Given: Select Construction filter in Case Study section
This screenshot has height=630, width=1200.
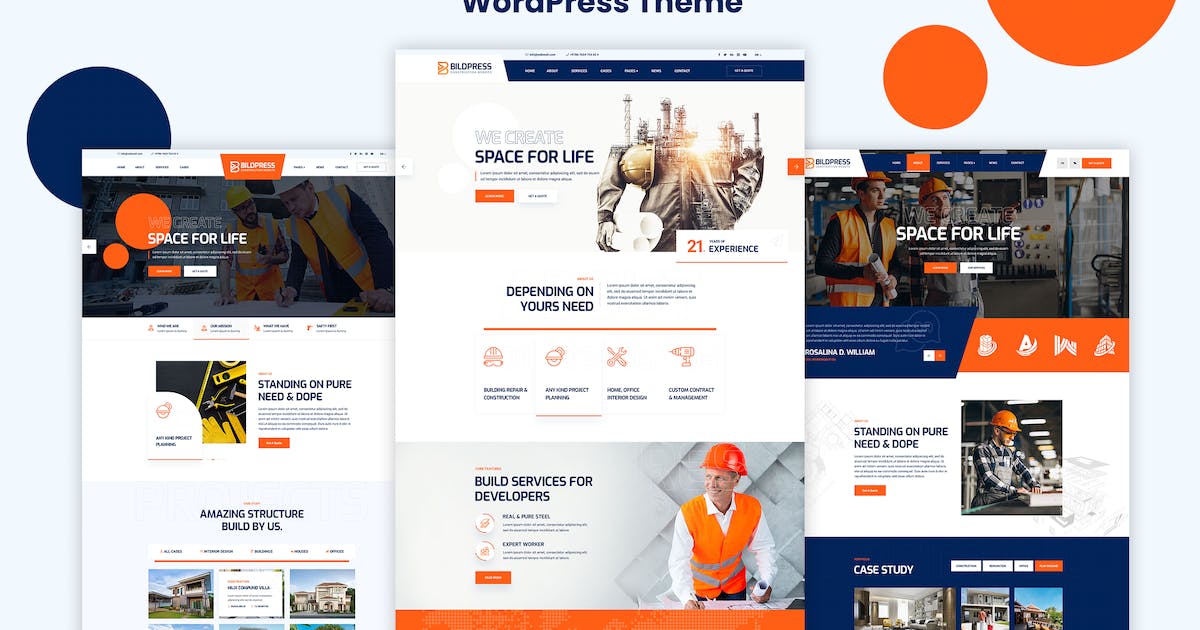Looking at the screenshot, I should [966, 566].
